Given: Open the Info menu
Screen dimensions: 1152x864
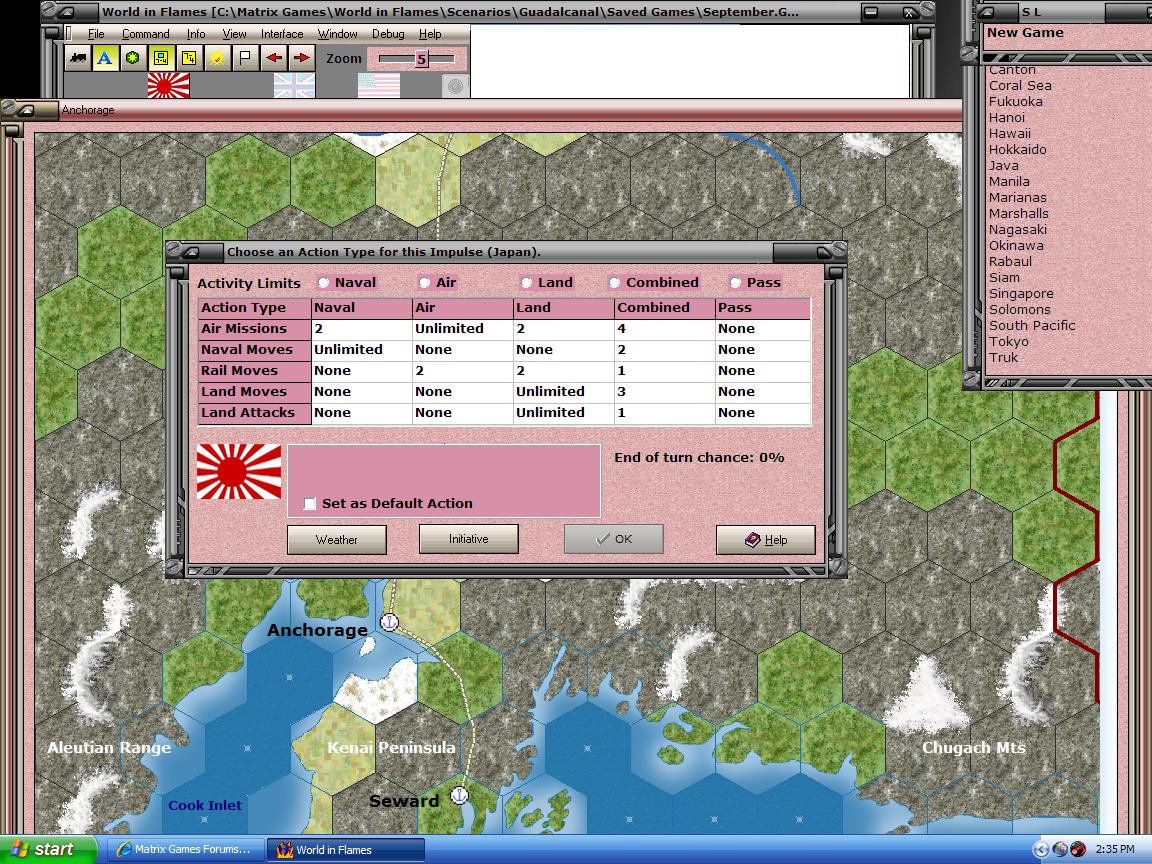Looking at the screenshot, I should (x=196, y=34).
